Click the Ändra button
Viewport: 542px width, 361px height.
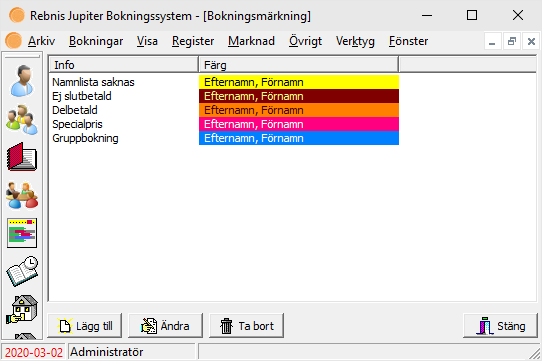(x=165, y=326)
